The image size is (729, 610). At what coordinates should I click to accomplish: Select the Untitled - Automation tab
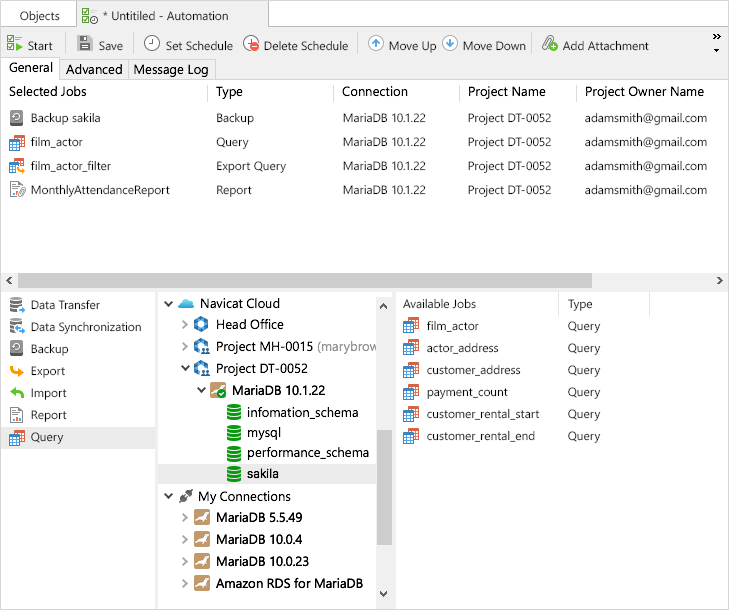[x=172, y=15]
